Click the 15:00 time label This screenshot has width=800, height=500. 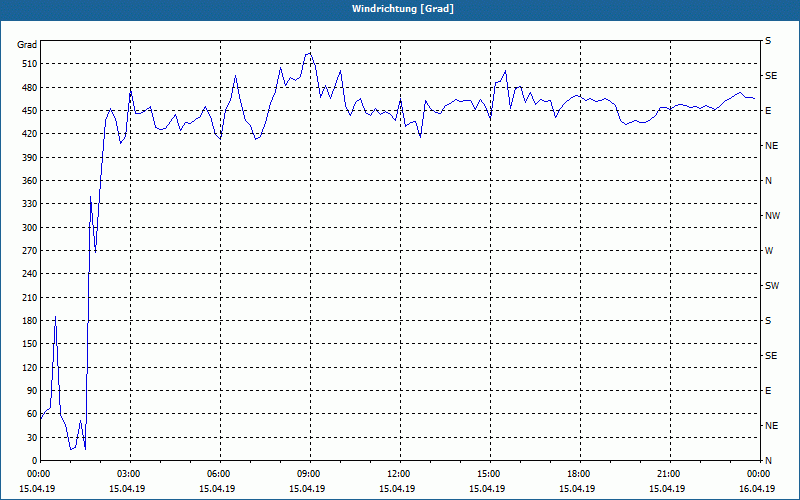tap(488, 474)
